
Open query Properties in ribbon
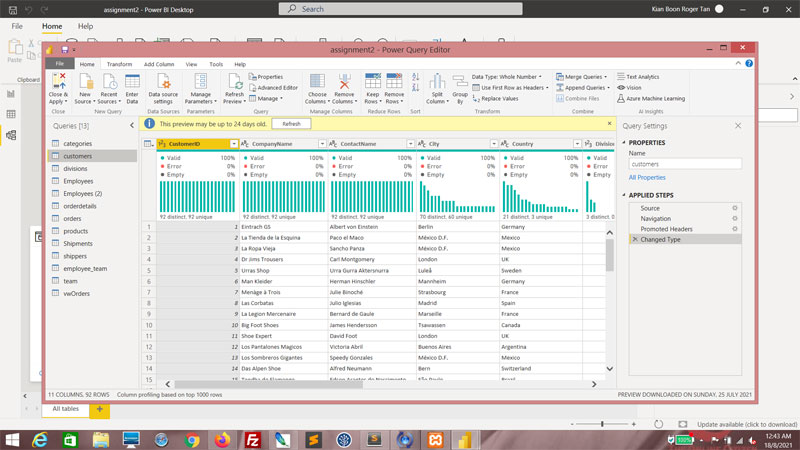pyautogui.click(x=266, y=77)
